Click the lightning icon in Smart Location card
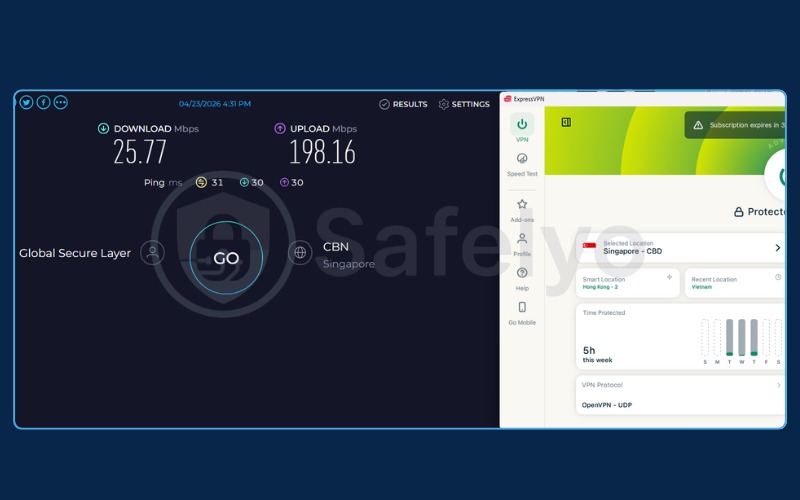The height and width of the screenshot is (500, 800). (x=669, y=277)
